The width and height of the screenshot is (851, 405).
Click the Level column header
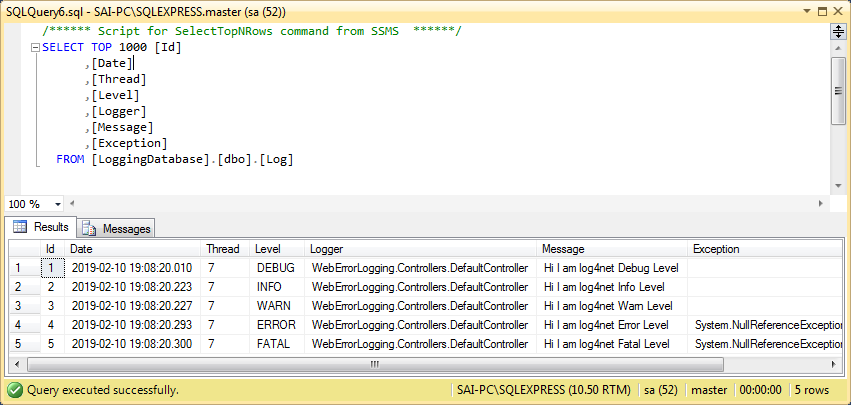click(x=277, y=249)
